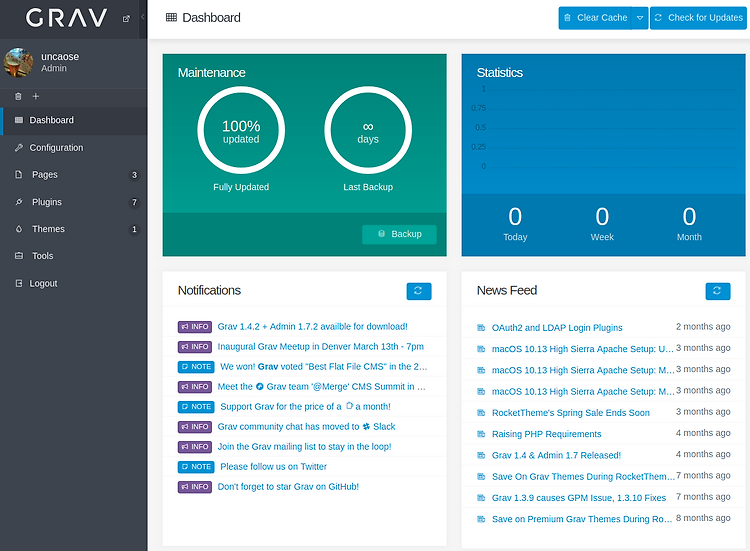Click the Pages count badge 3
750x551 pixels.
(x=134, y=175)
